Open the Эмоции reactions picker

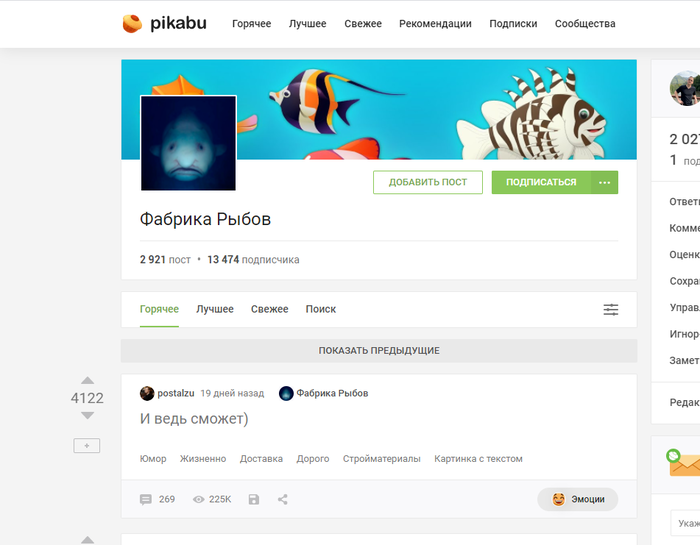click(578, 499)
